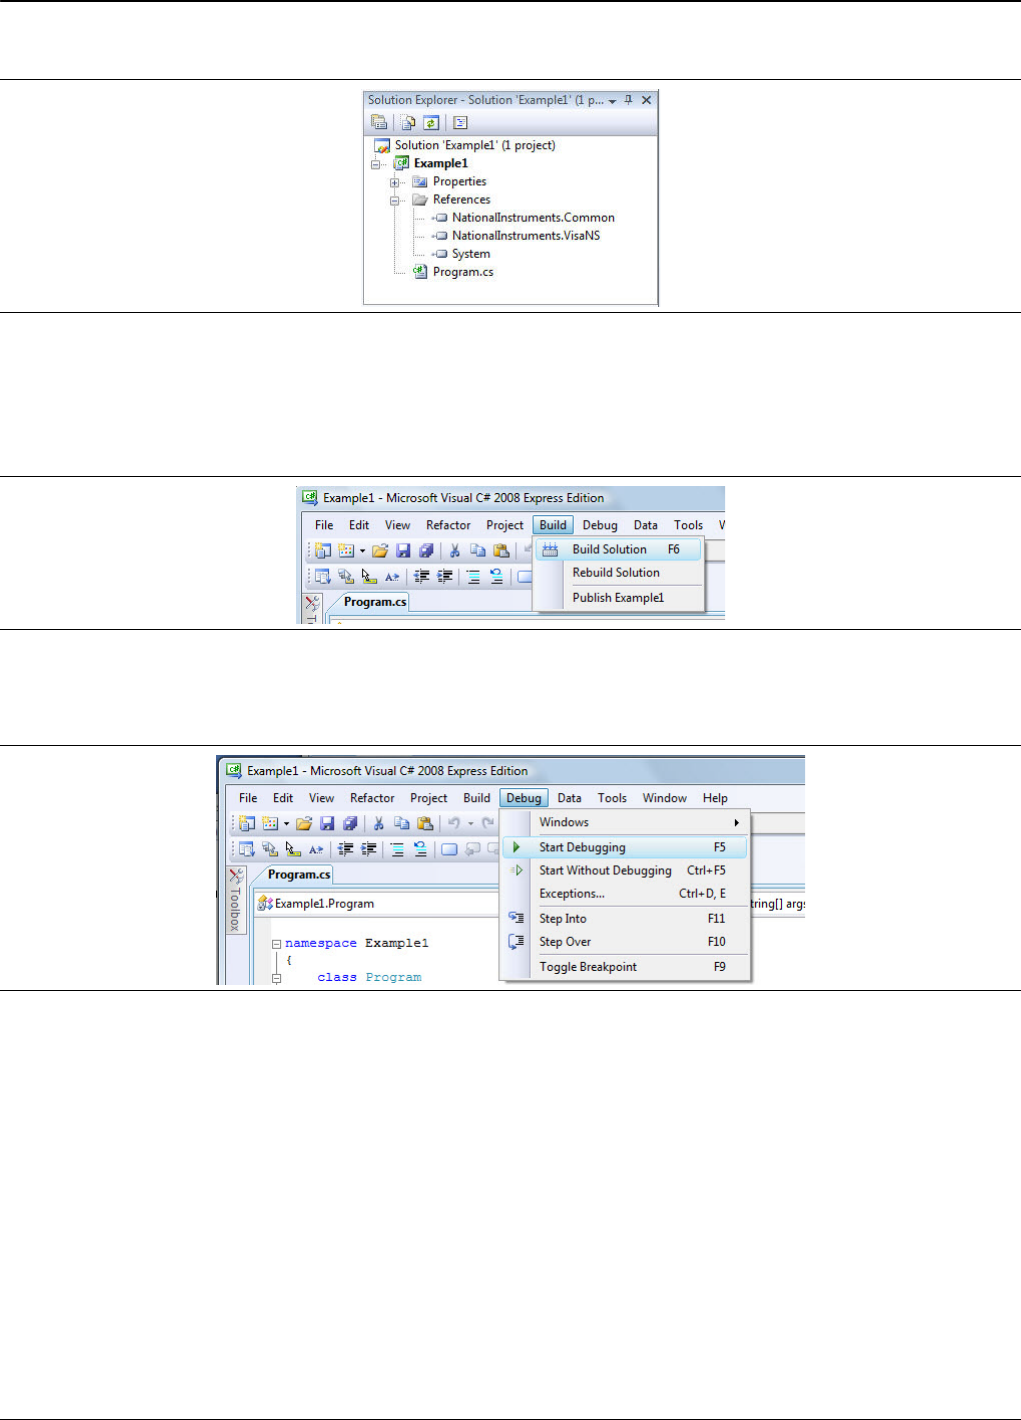The image size is (1021, 1420).
Task: Collapse the References folder node
Action: pos(395,200)
